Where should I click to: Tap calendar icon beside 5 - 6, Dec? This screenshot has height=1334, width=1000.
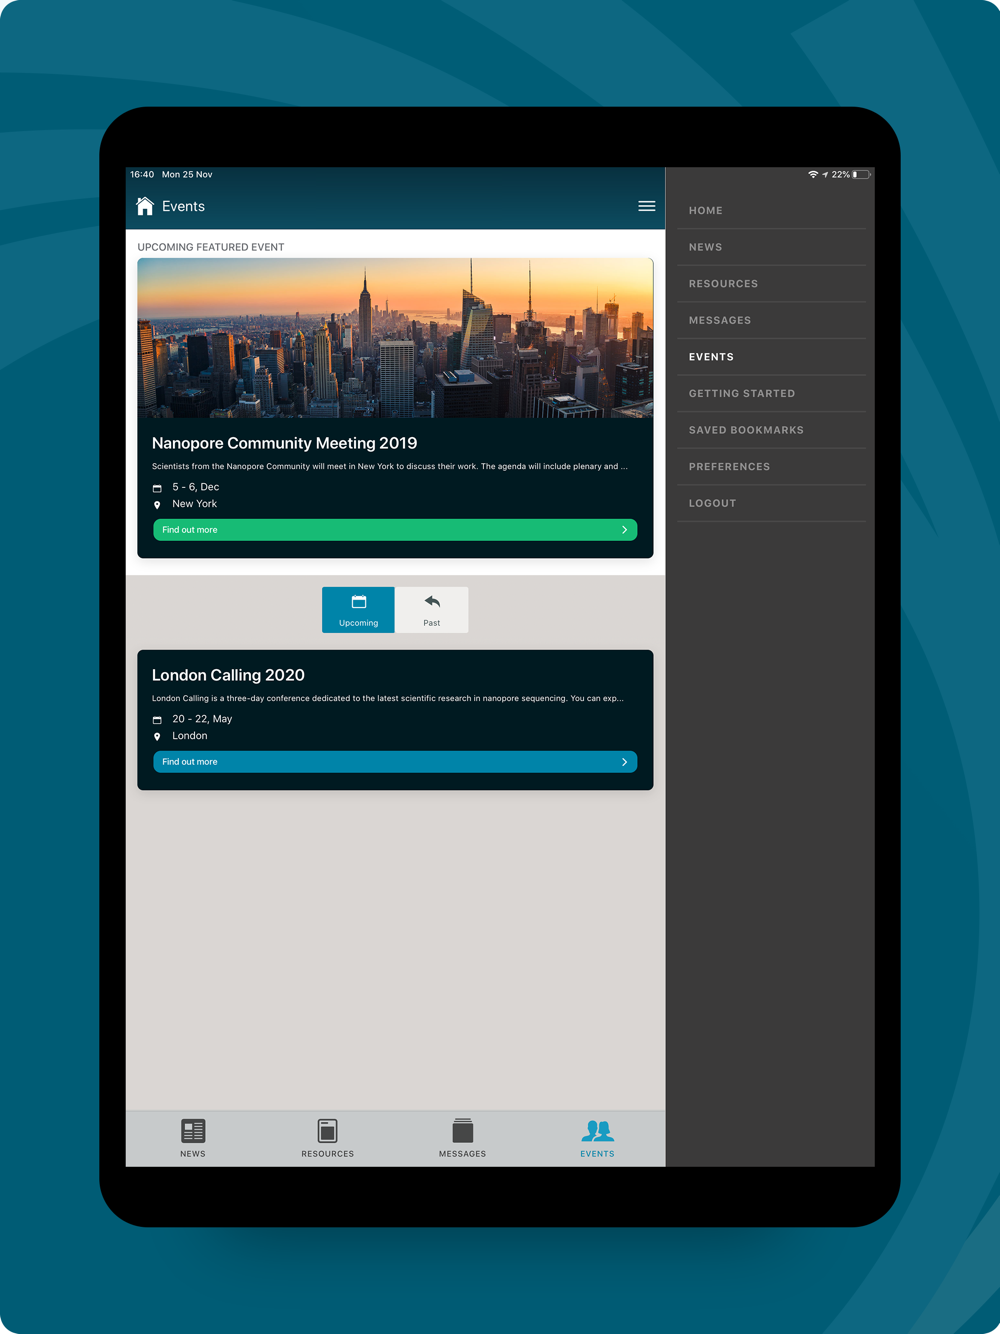pyautogui.click(x=157, y=488)
